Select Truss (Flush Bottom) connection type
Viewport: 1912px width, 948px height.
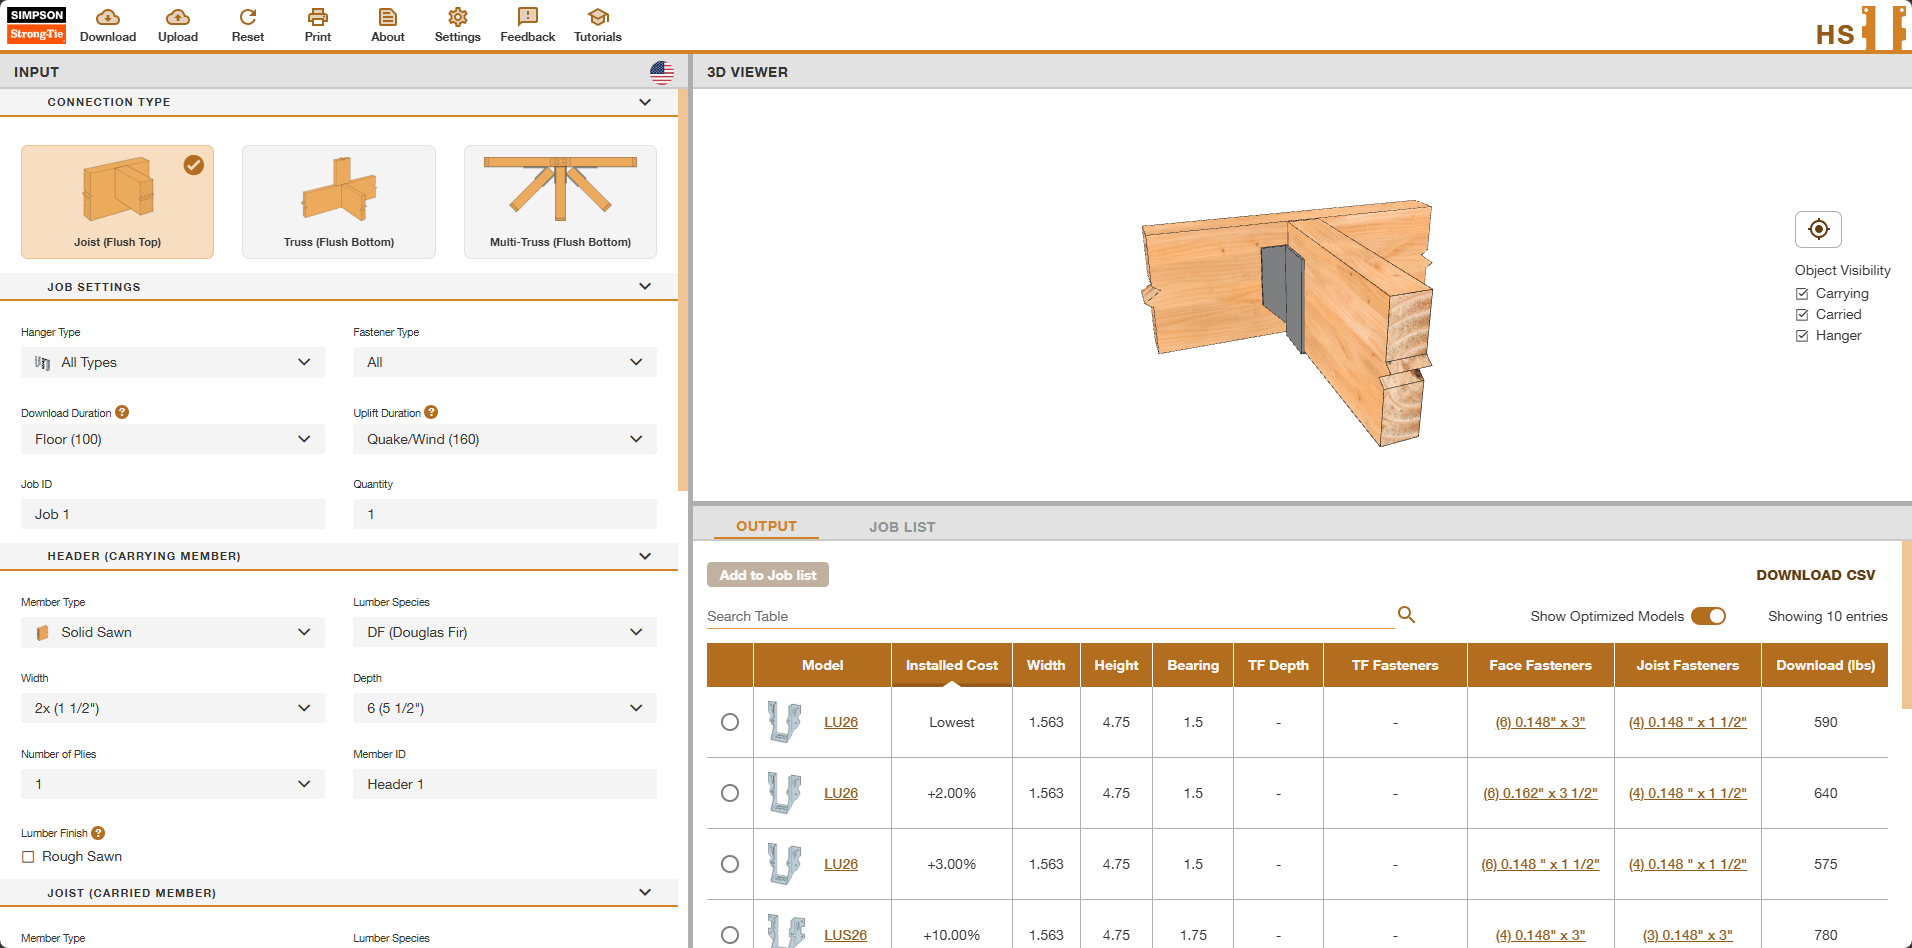coord(339,202)
